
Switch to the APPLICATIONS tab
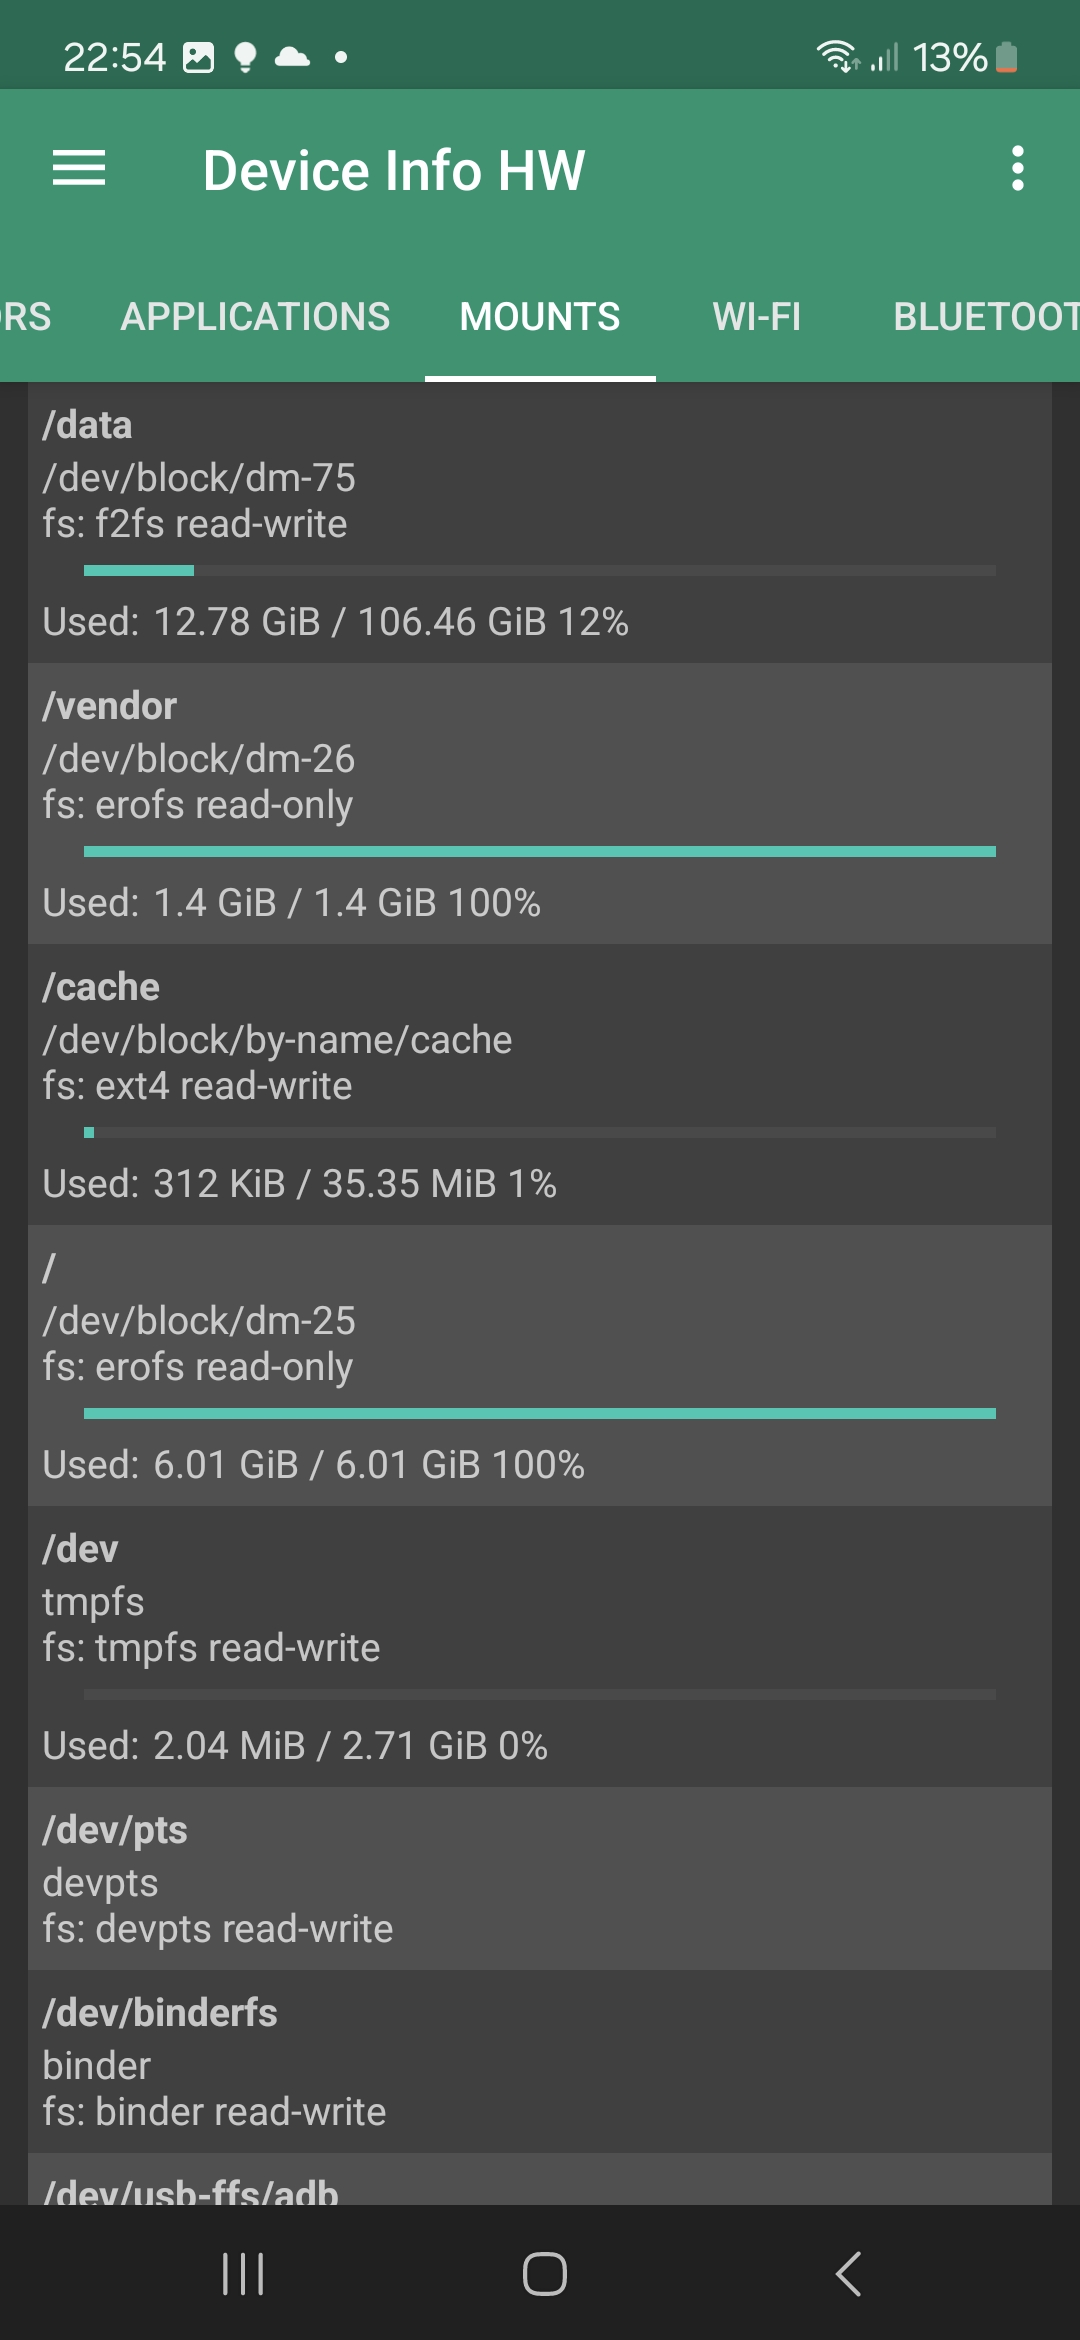255,317
